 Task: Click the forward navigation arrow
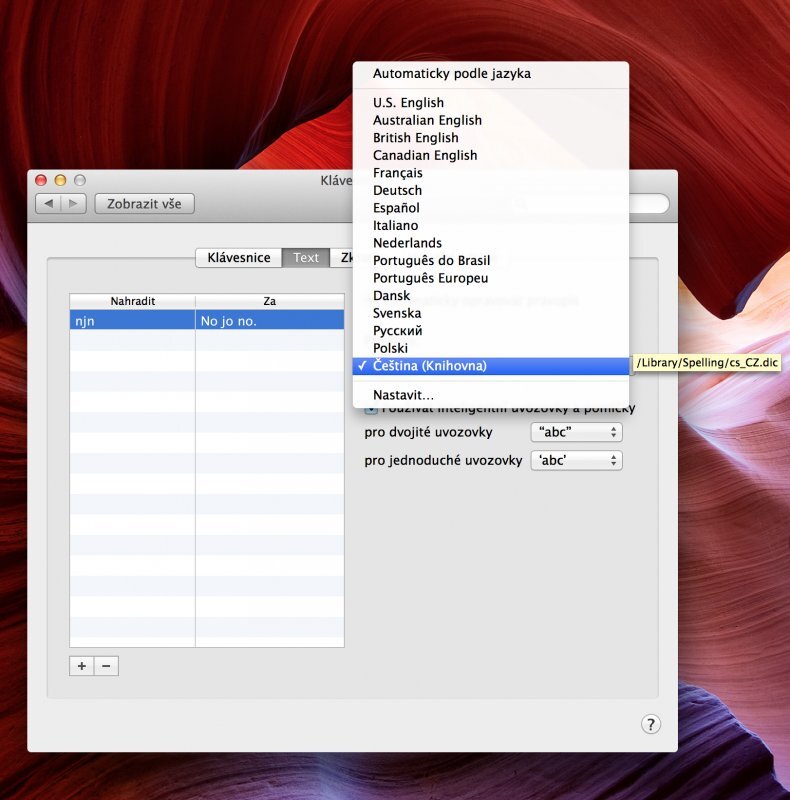[73, 204]
